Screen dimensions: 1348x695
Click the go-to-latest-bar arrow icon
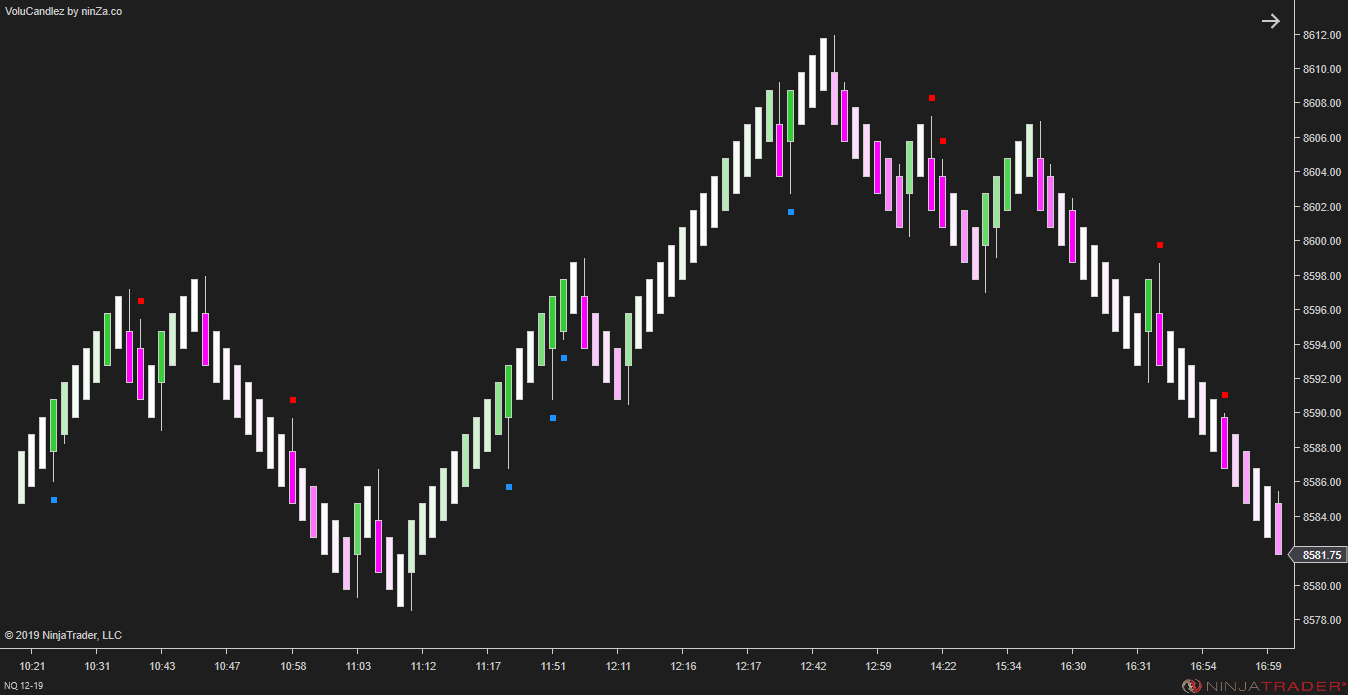click(x=1270, y=20)
